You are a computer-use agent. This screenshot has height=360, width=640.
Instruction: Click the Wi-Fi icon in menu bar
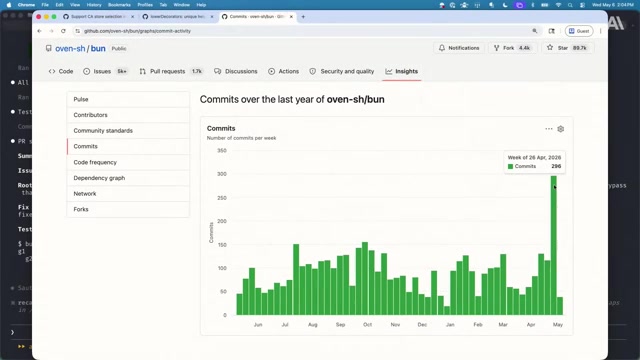[x=558, y=5]
